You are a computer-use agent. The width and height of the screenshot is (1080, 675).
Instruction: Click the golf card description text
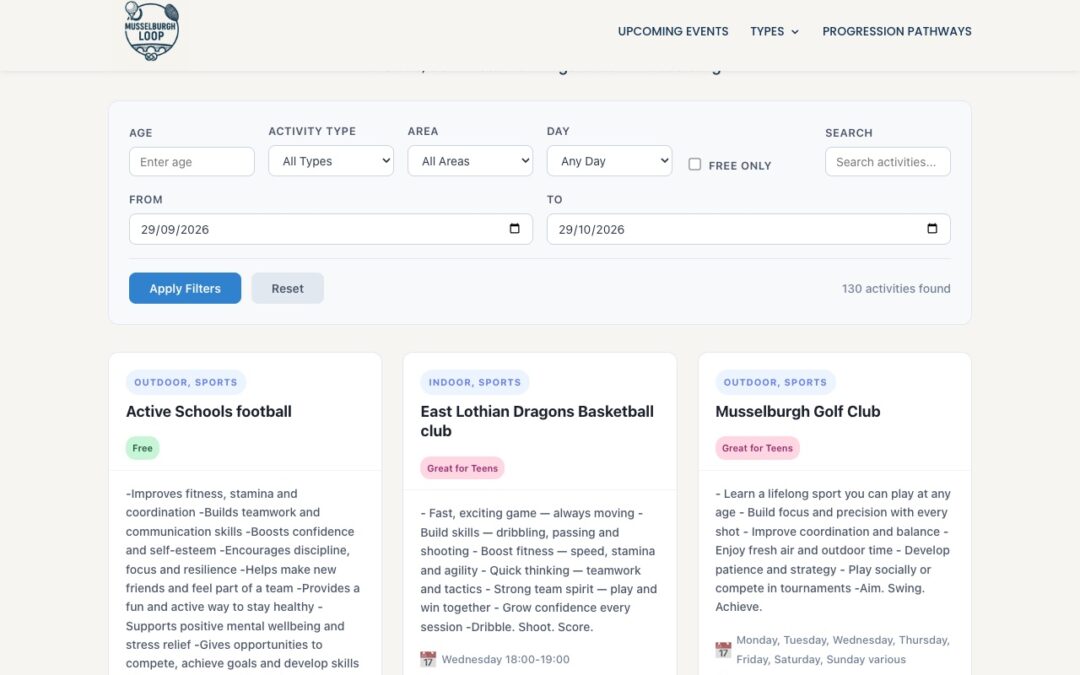(833, 550)
